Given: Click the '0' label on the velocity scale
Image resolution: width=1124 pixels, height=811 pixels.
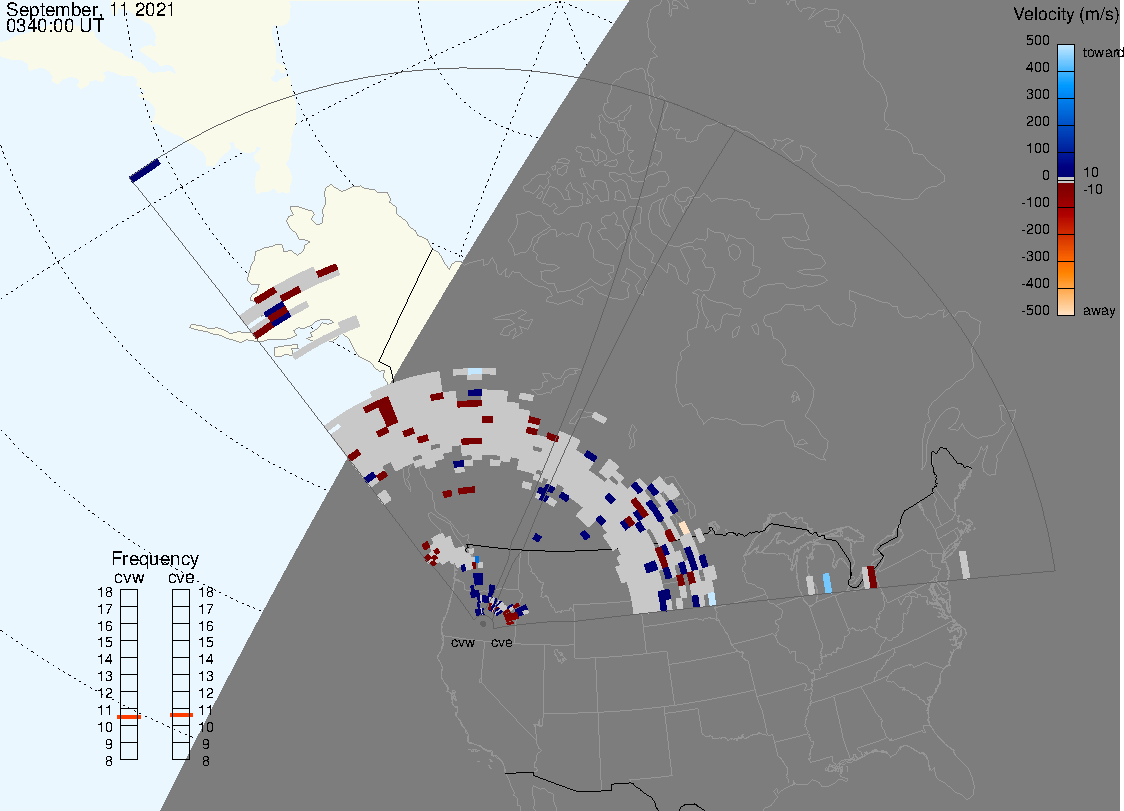Looking at the screenshot, I should click(1046, 175).
